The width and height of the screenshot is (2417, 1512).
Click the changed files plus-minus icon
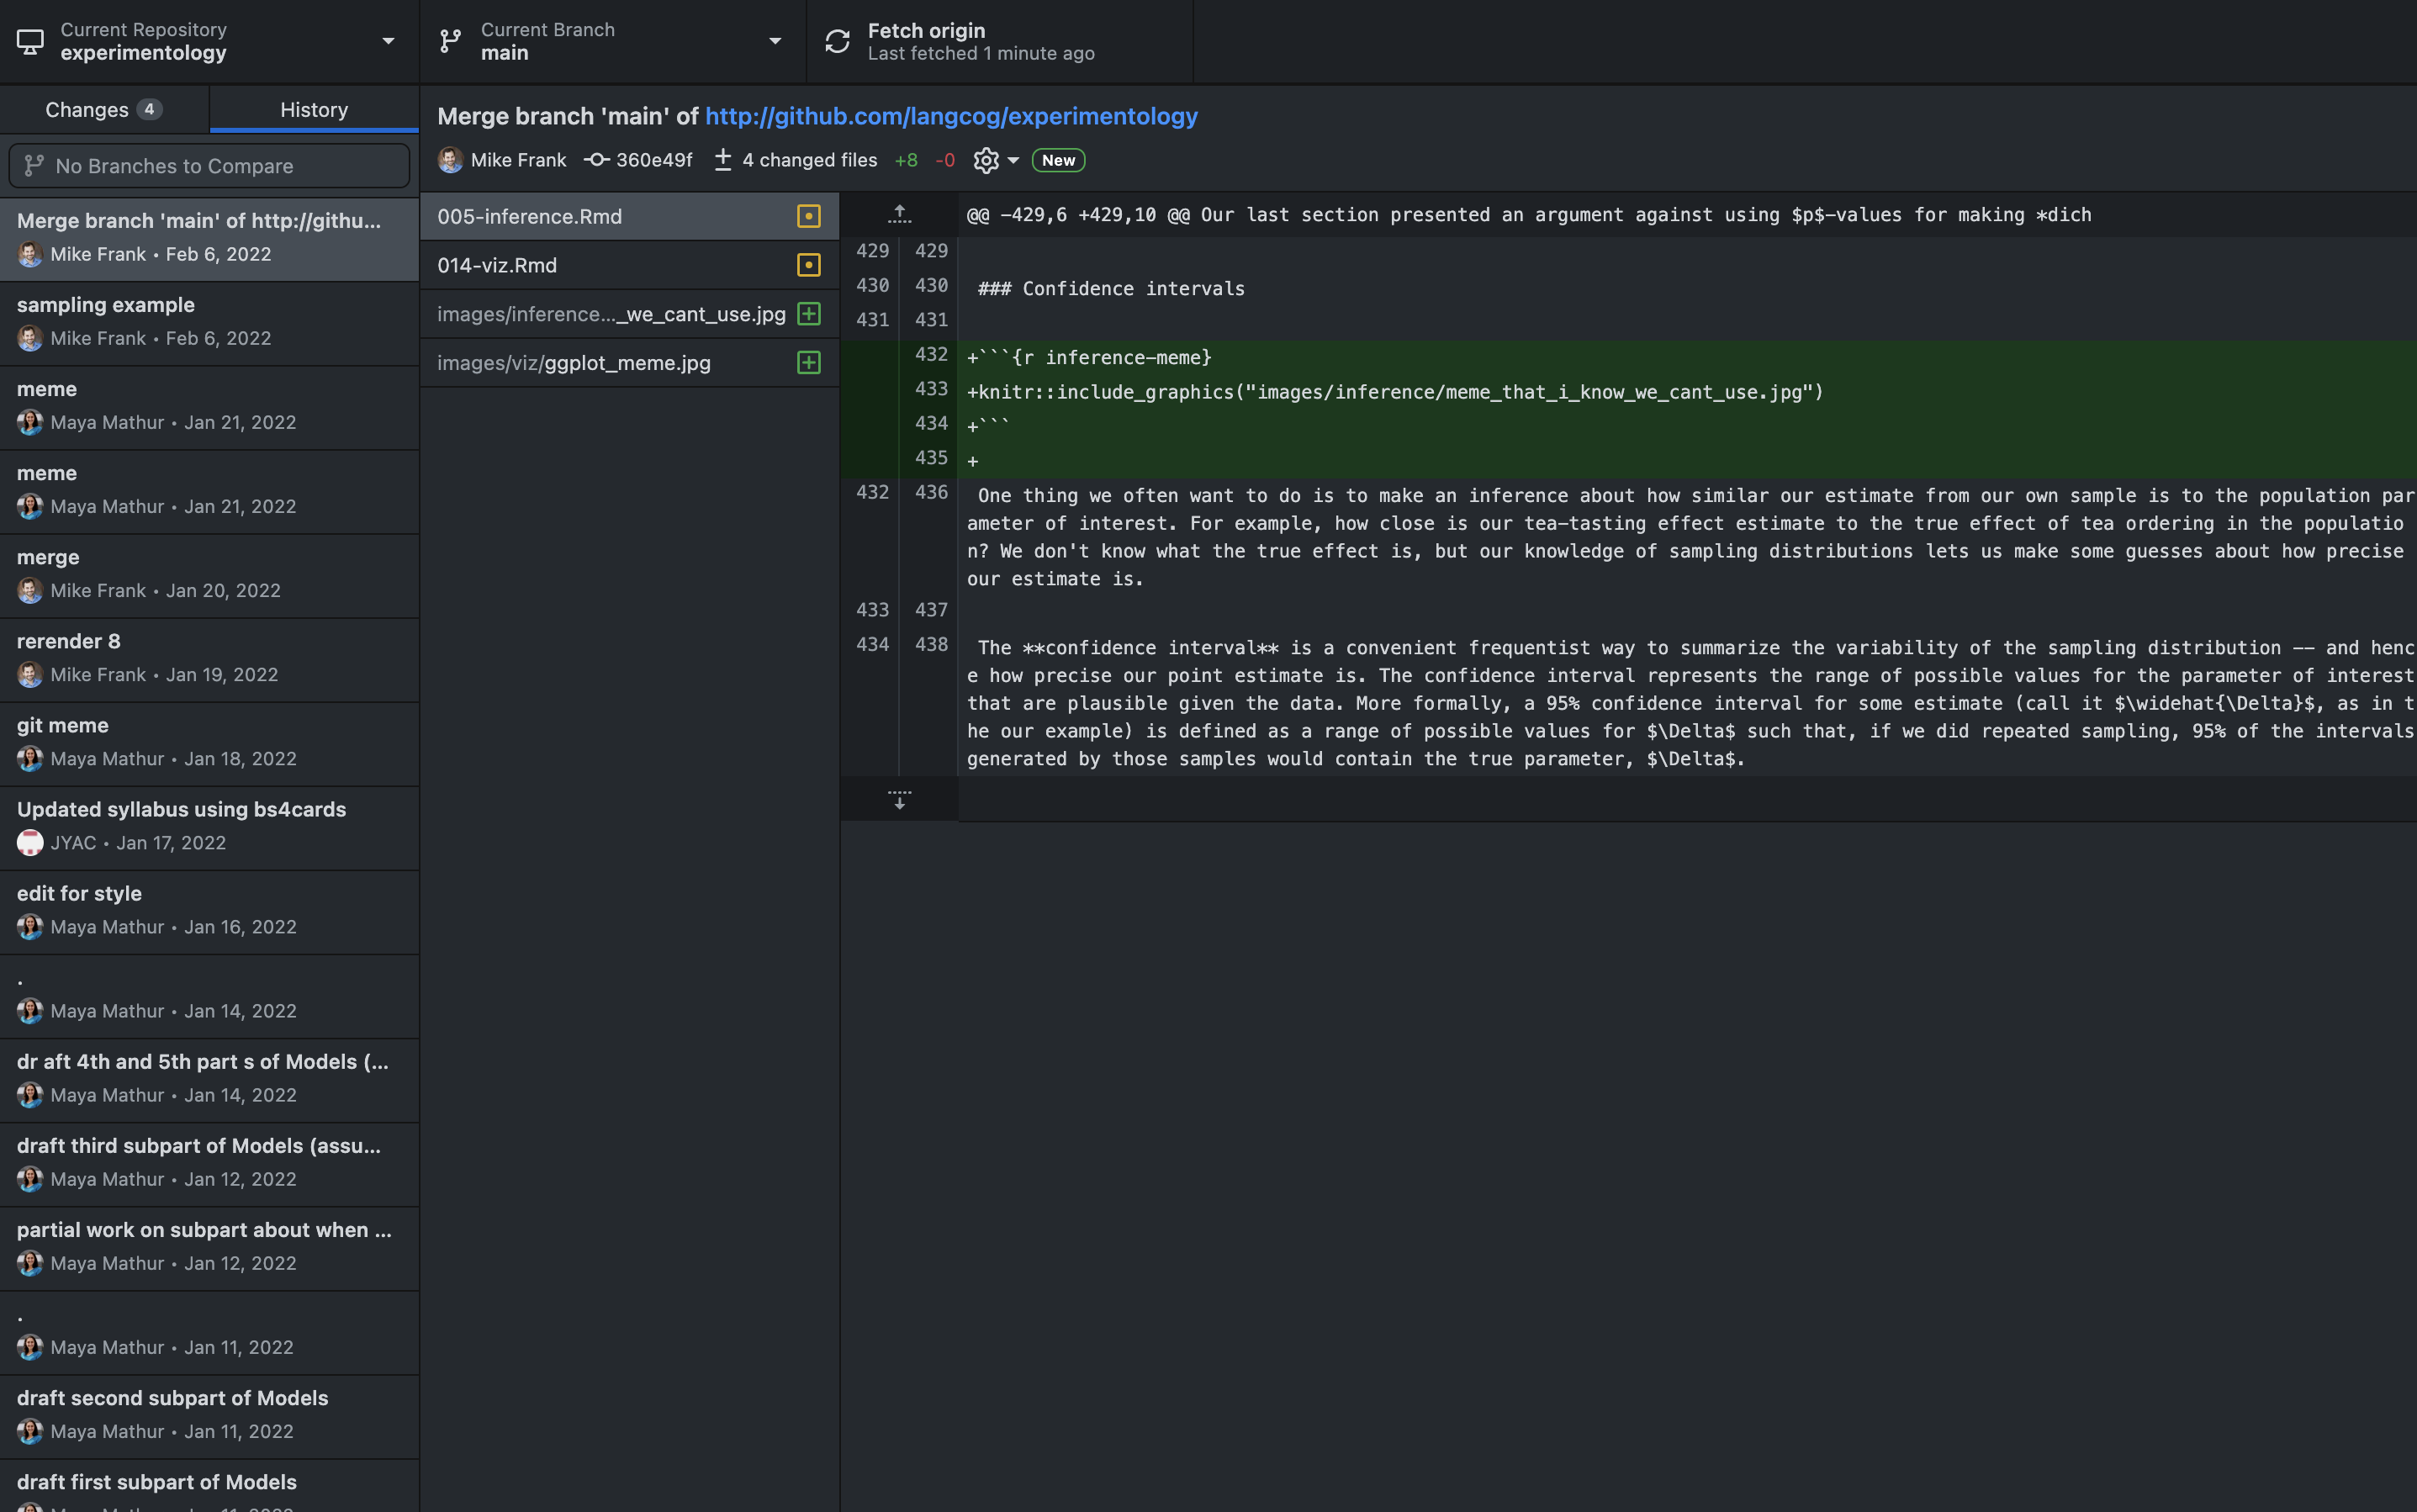(723, 160)
